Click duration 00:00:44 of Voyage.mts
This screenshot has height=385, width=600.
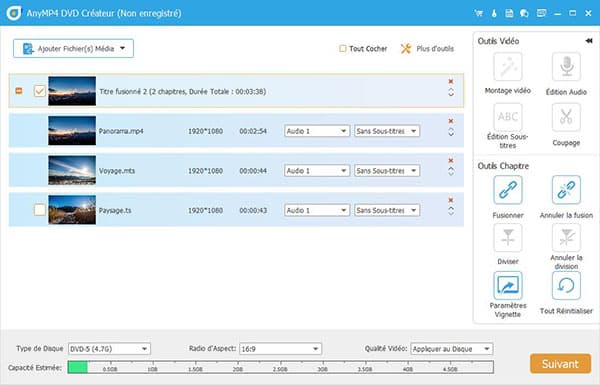point(253,171)
